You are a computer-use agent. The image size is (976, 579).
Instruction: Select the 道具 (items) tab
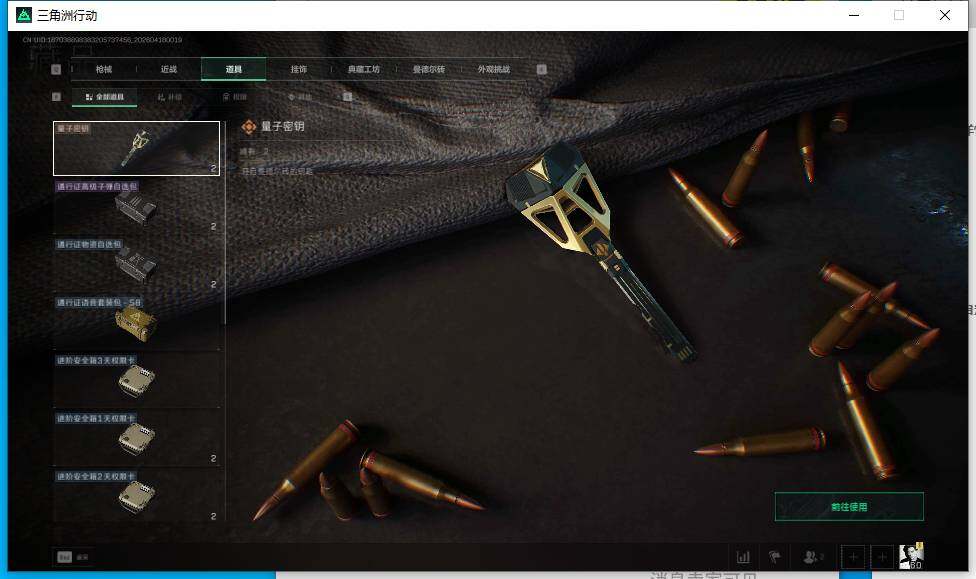(233, 69)
